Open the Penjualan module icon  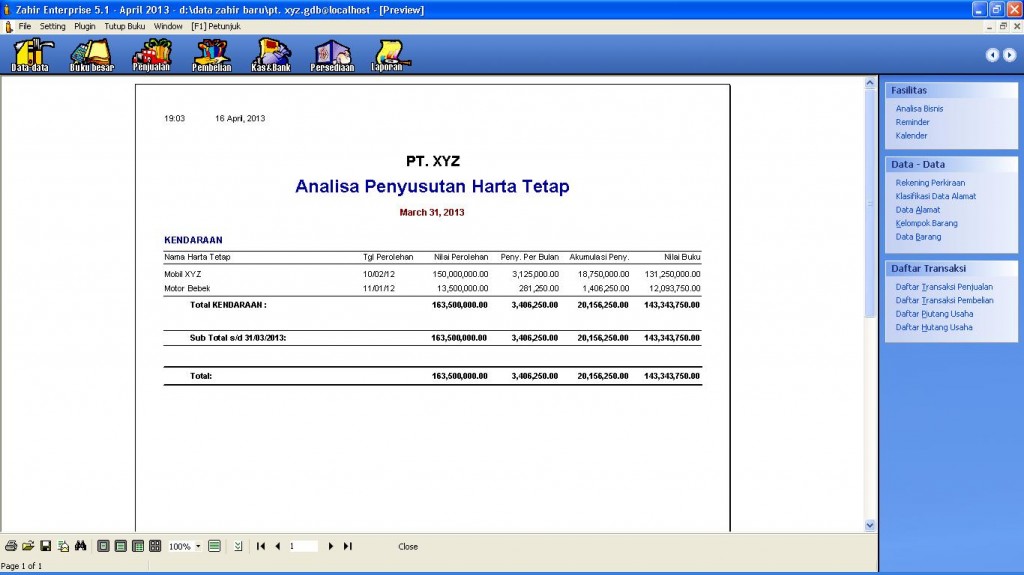(151, 55)
